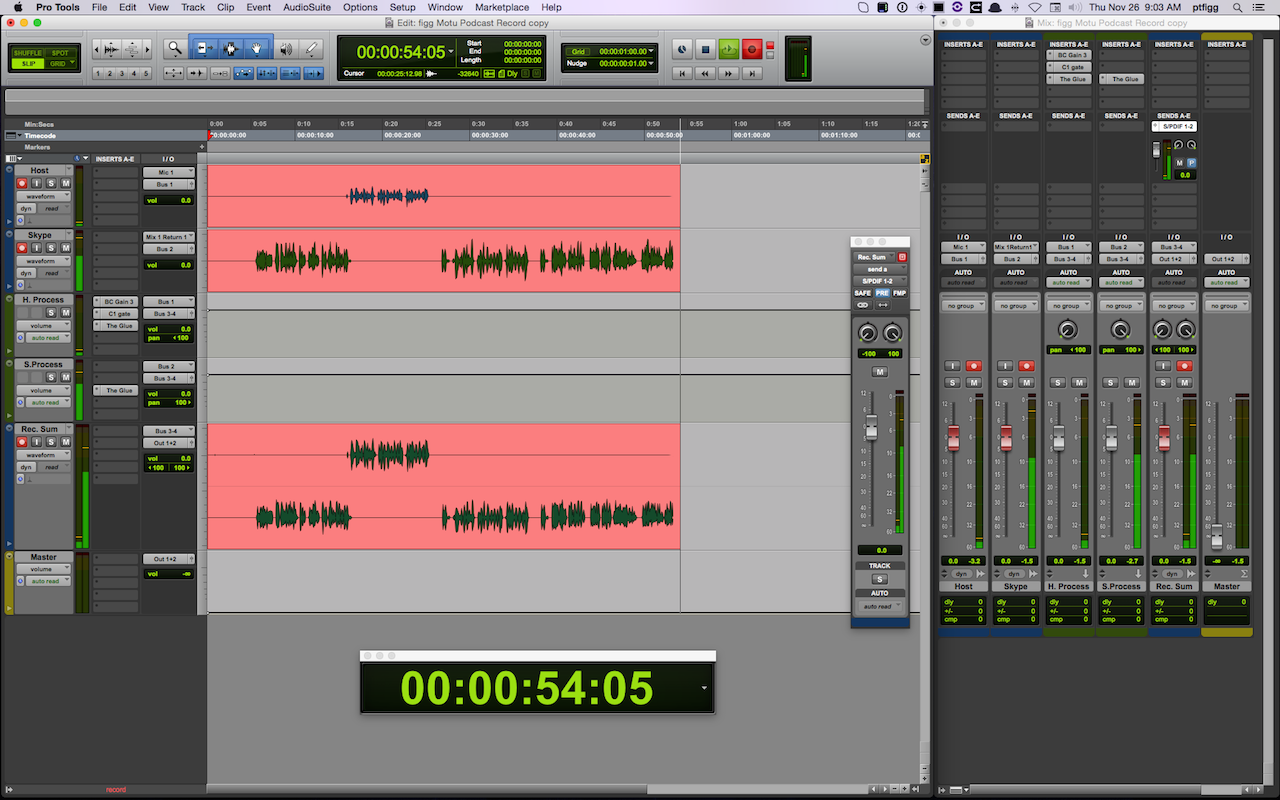Open the Track menu
This screenshot has height=800, width=1280.
point(193,7)
